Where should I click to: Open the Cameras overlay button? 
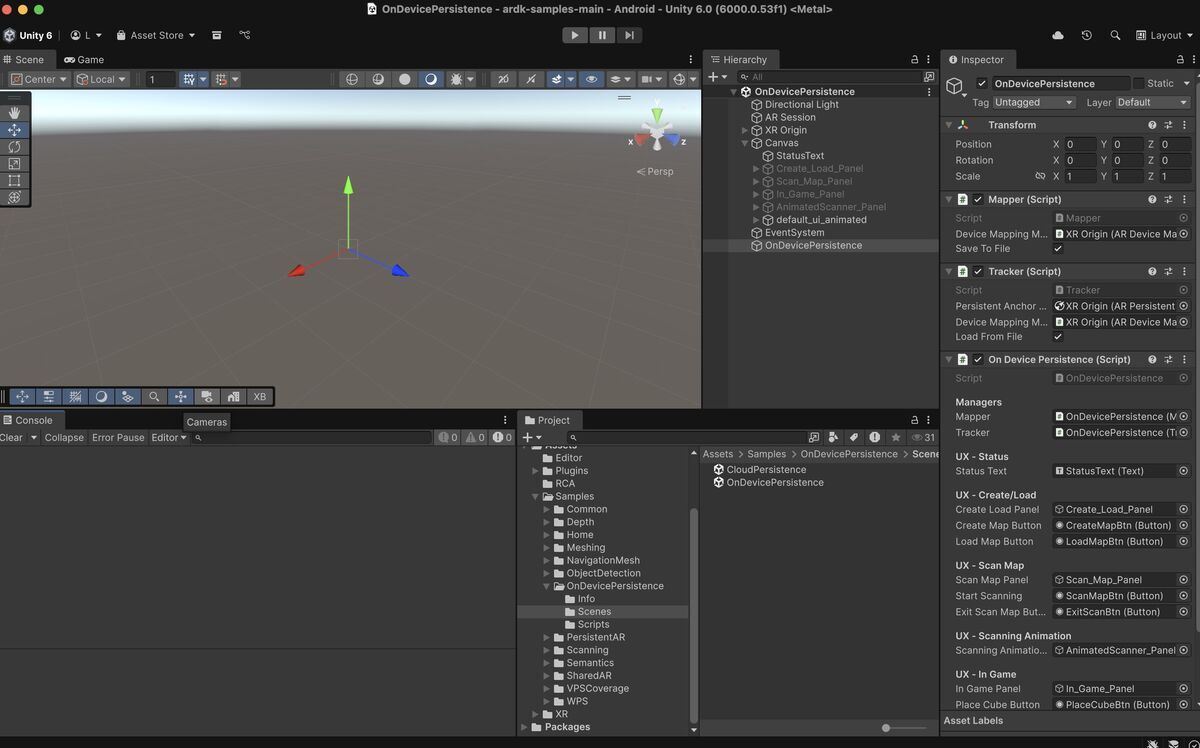tap(206, 396)
